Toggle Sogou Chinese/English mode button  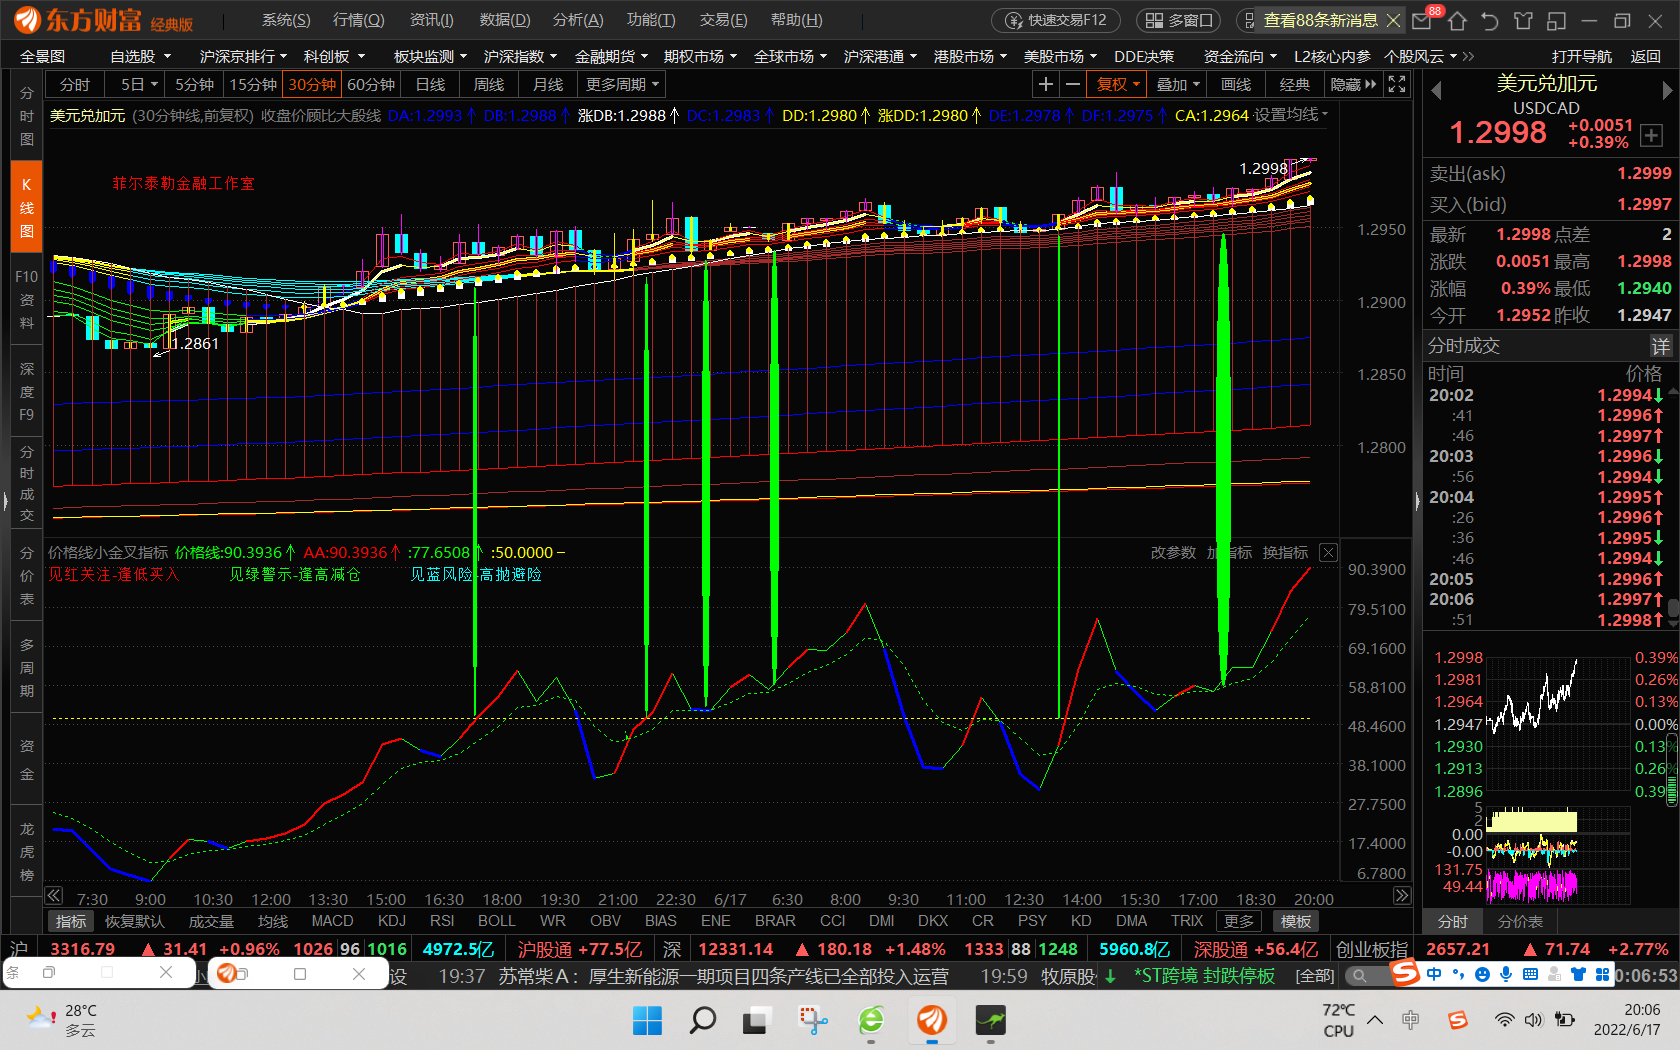pos(1434,974)
